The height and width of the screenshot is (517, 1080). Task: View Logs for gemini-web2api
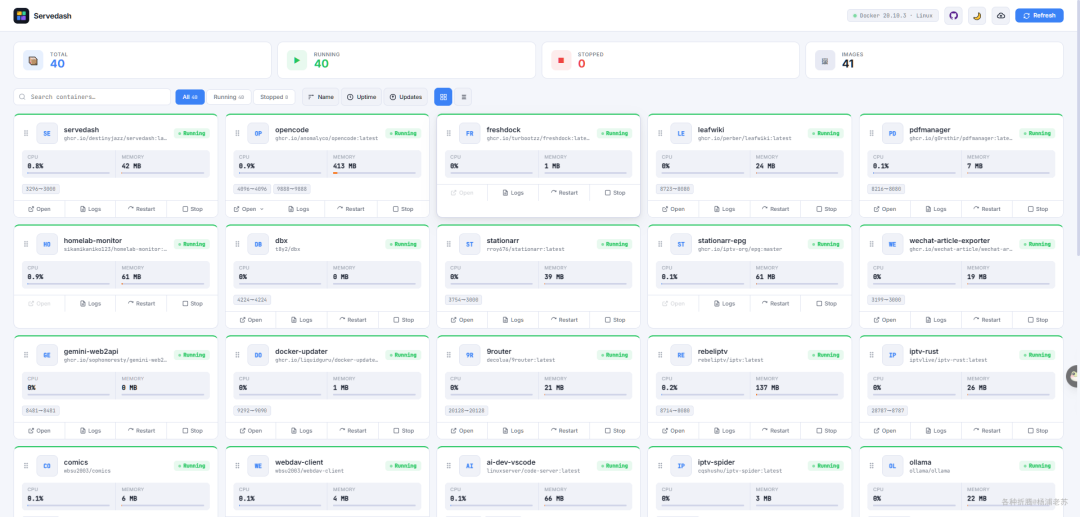click(x=90, y=430)
